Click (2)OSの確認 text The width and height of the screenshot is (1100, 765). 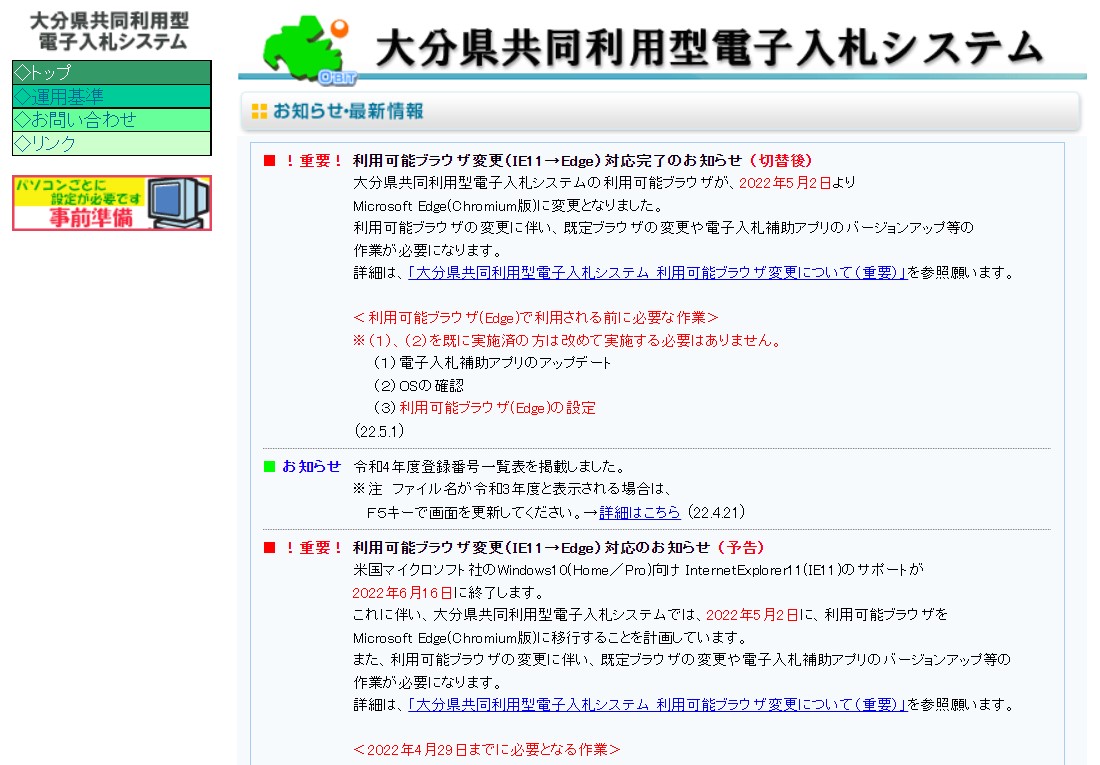tap(418, 385)
